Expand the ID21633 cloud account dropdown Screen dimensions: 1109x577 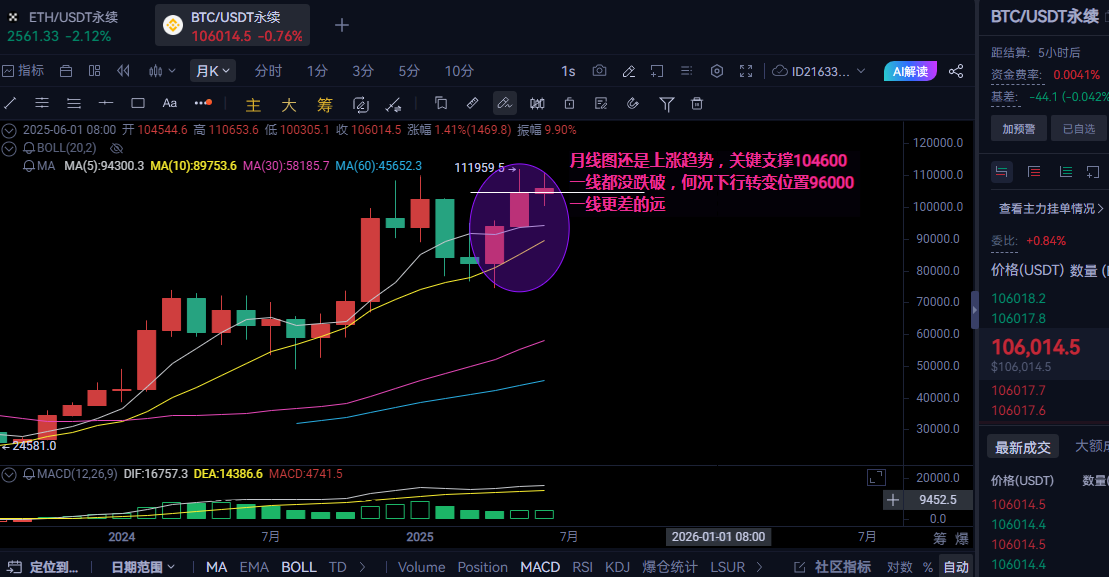(x=819, y=71)
